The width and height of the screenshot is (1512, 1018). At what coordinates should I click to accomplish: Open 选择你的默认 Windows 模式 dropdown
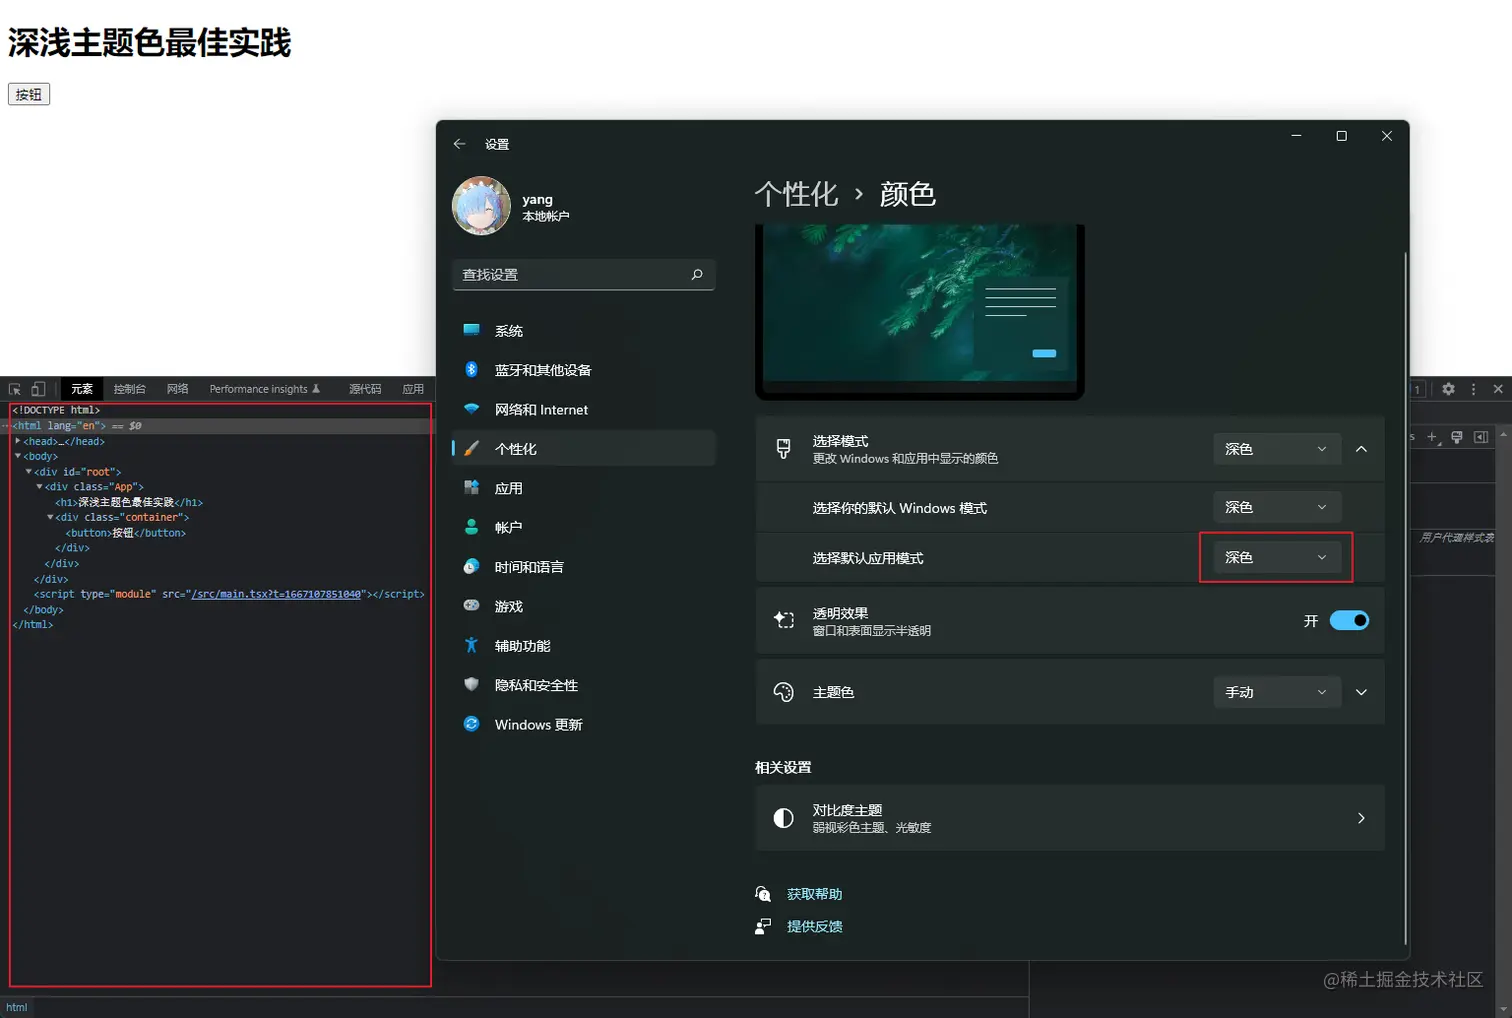1277,507
